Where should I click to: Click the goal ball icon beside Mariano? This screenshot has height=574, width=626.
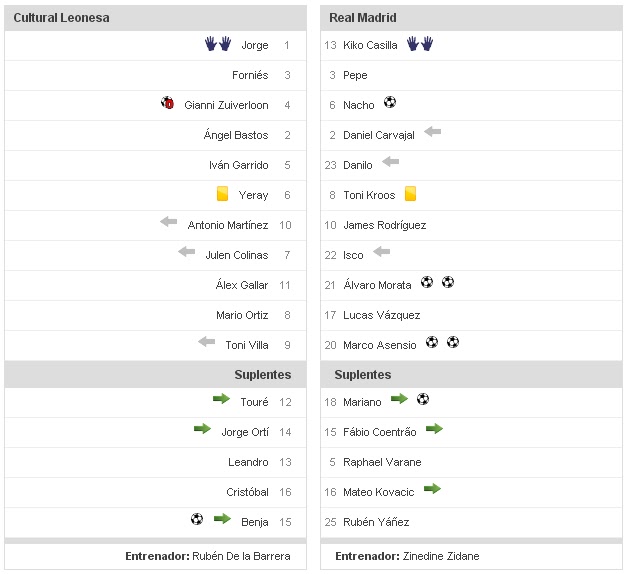pos(423,399)
